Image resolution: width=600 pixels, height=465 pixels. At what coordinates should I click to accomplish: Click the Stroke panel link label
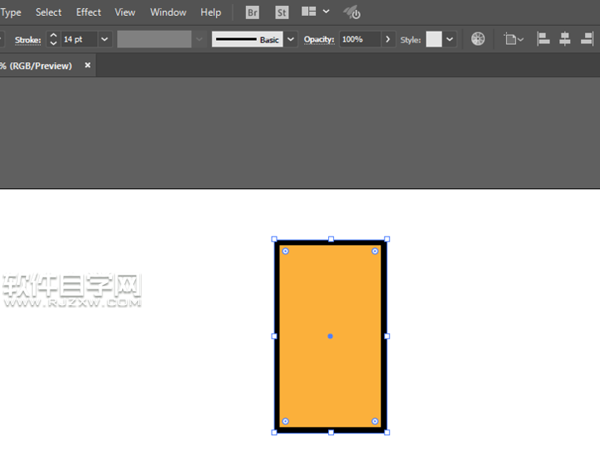click(28, 39)
